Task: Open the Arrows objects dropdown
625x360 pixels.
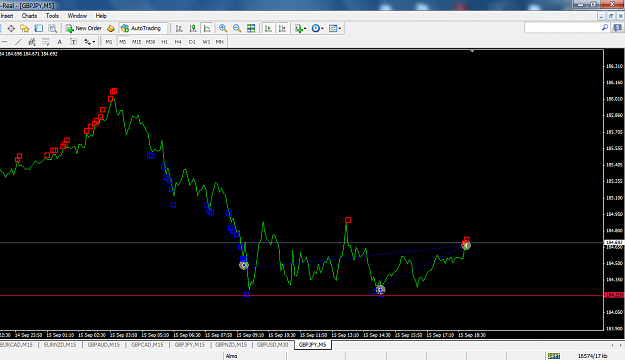Action: tap(89, 41)
